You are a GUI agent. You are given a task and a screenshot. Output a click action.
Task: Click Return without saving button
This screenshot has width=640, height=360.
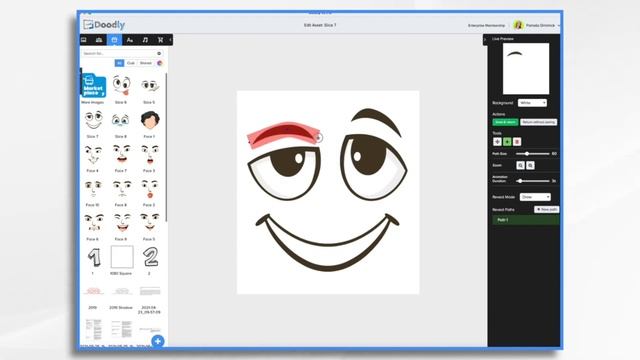(538, 122)
